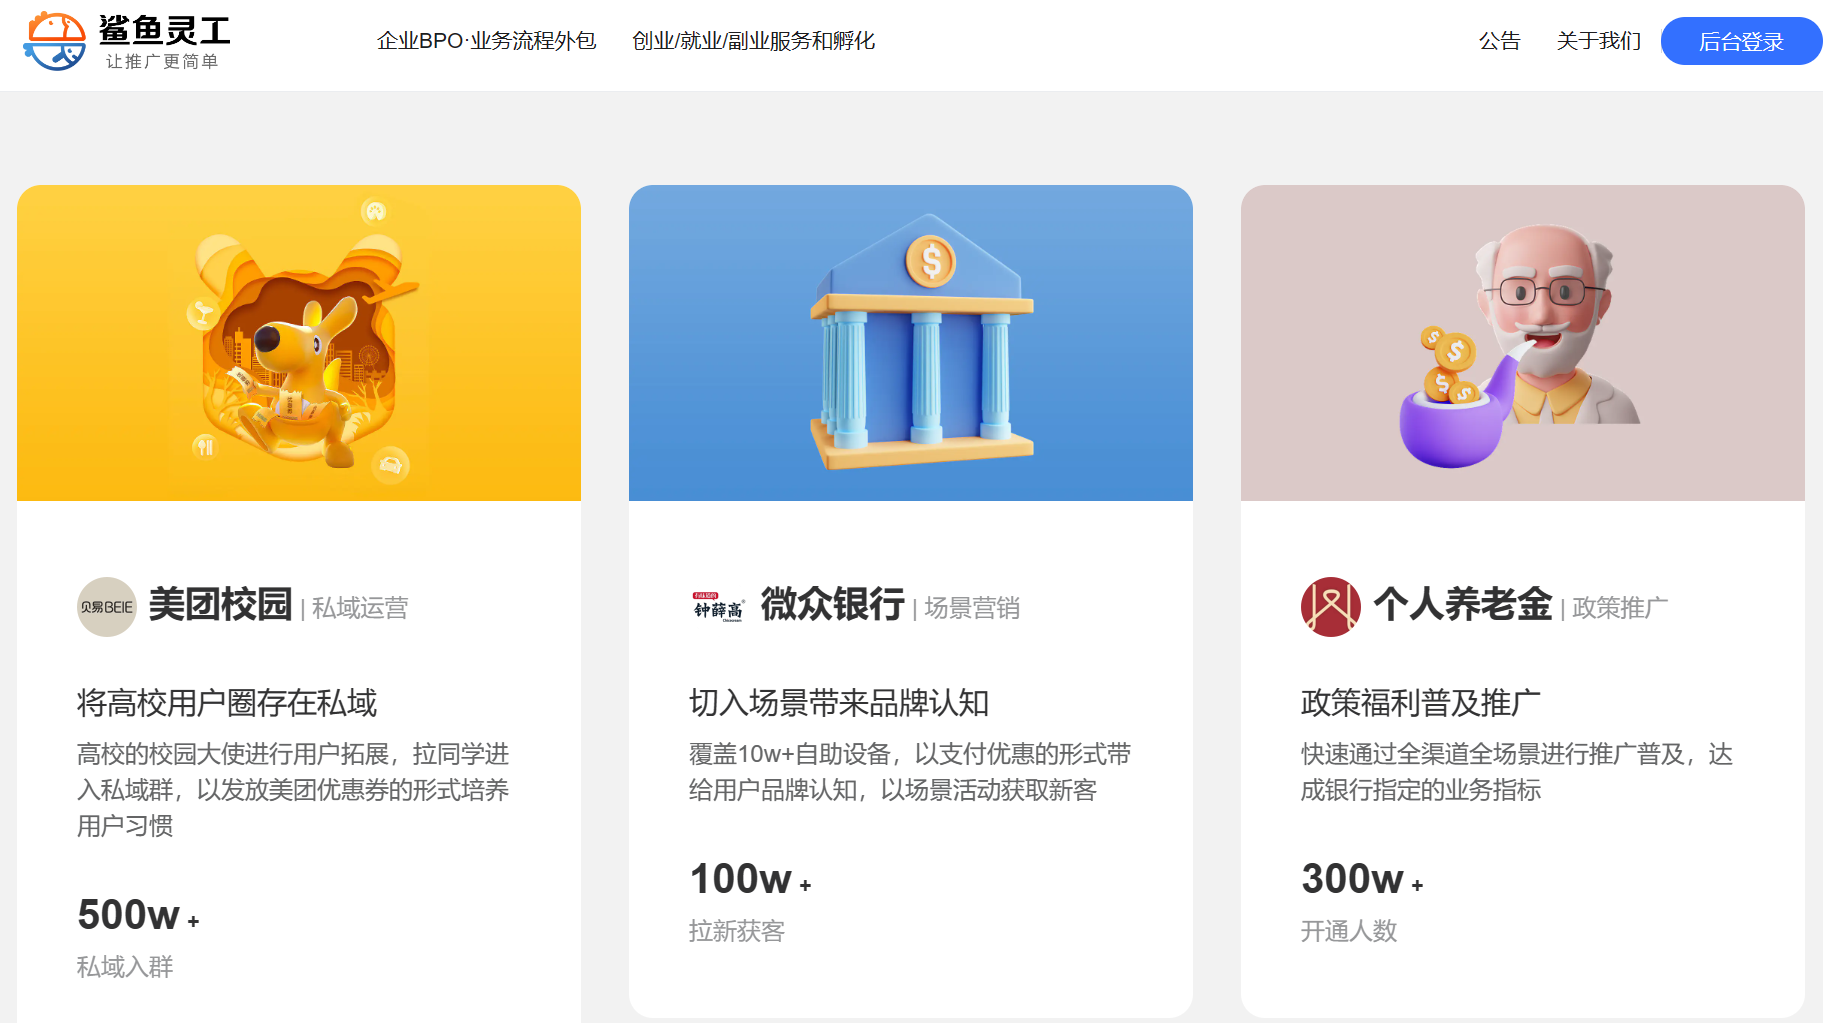The width and height of the screenshot is (1823, 1023).
Task: Click the 500w+ statistic
Action: pos(139,915)
